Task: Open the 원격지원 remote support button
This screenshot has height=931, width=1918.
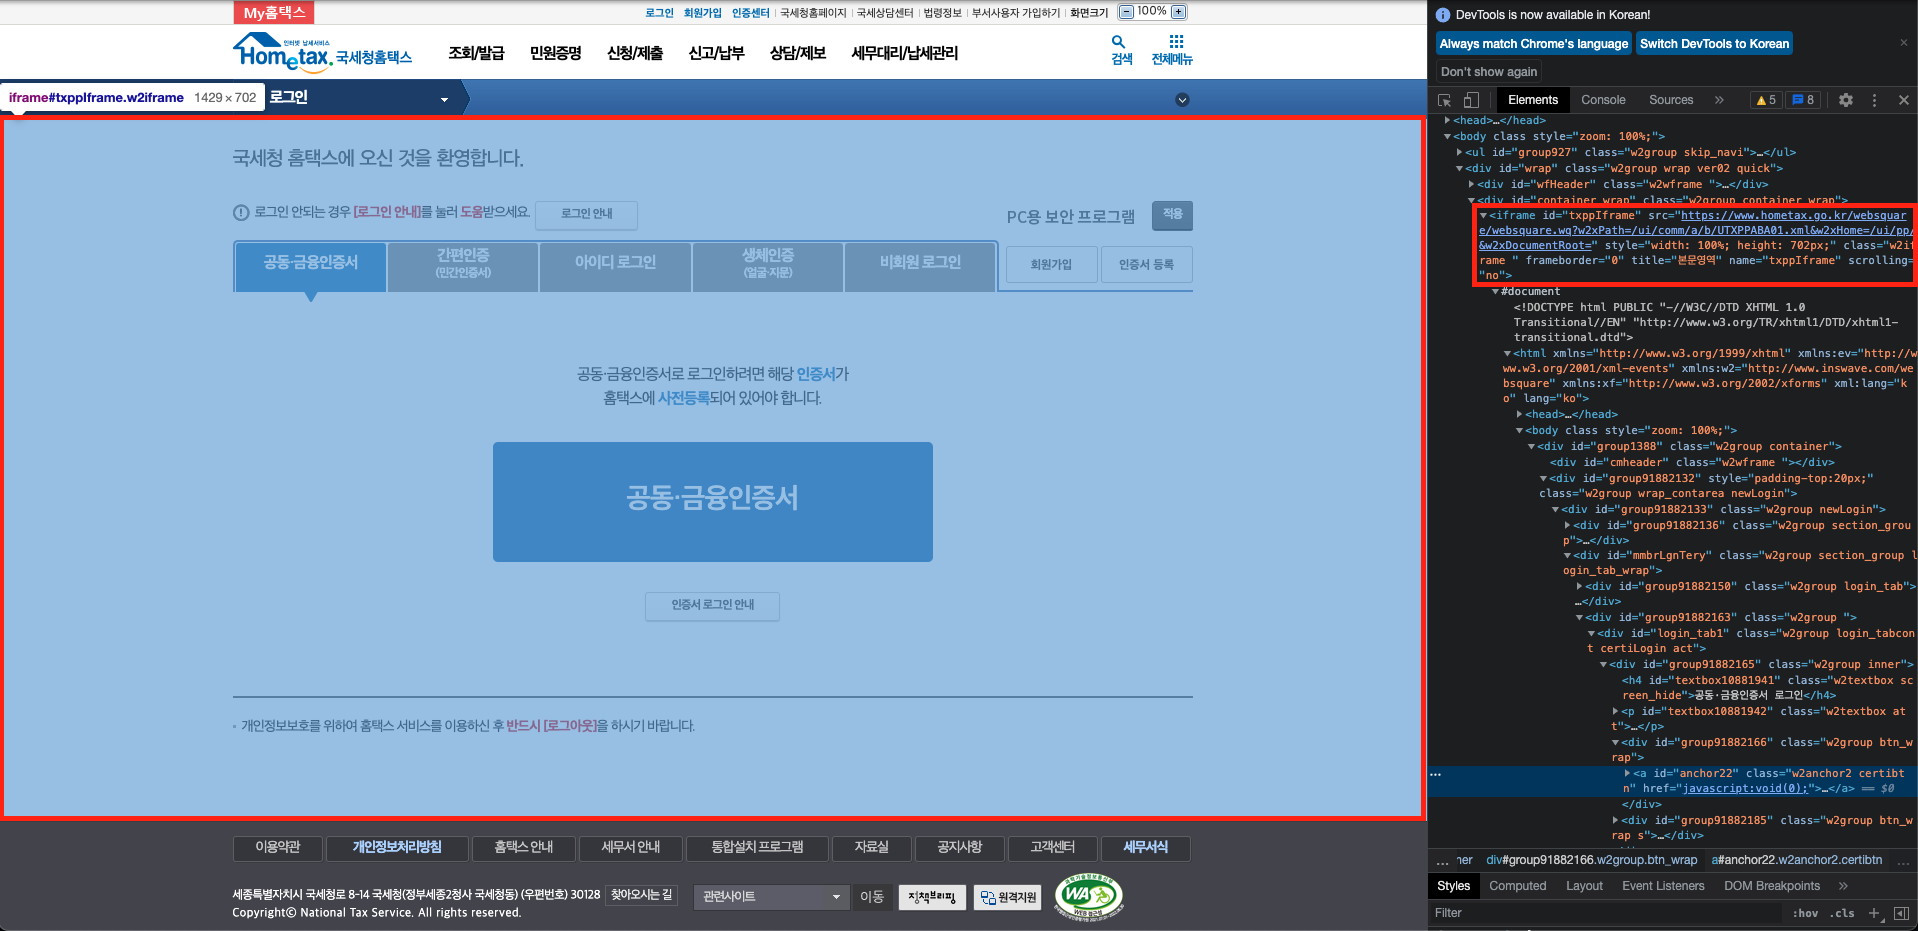Action: (x=1008, y=897)
